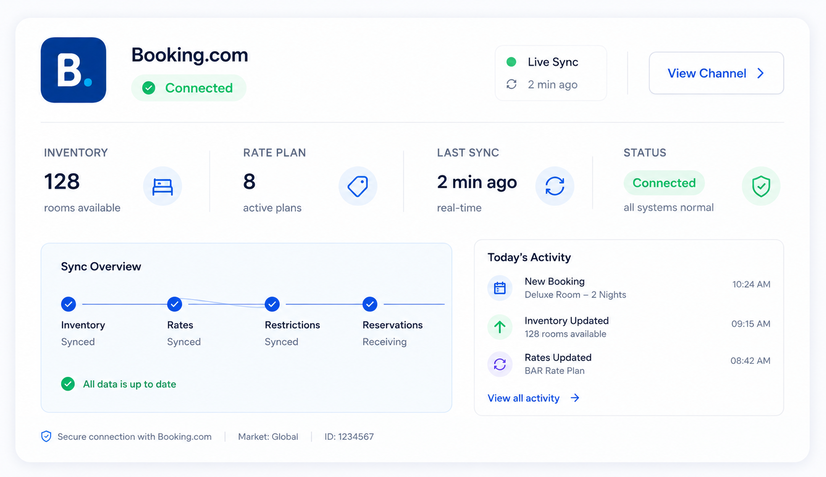826x477 pixels.
Task: Click the chevron arrow in View Channel
Action: pyautogui.click(x=760, y=73)
